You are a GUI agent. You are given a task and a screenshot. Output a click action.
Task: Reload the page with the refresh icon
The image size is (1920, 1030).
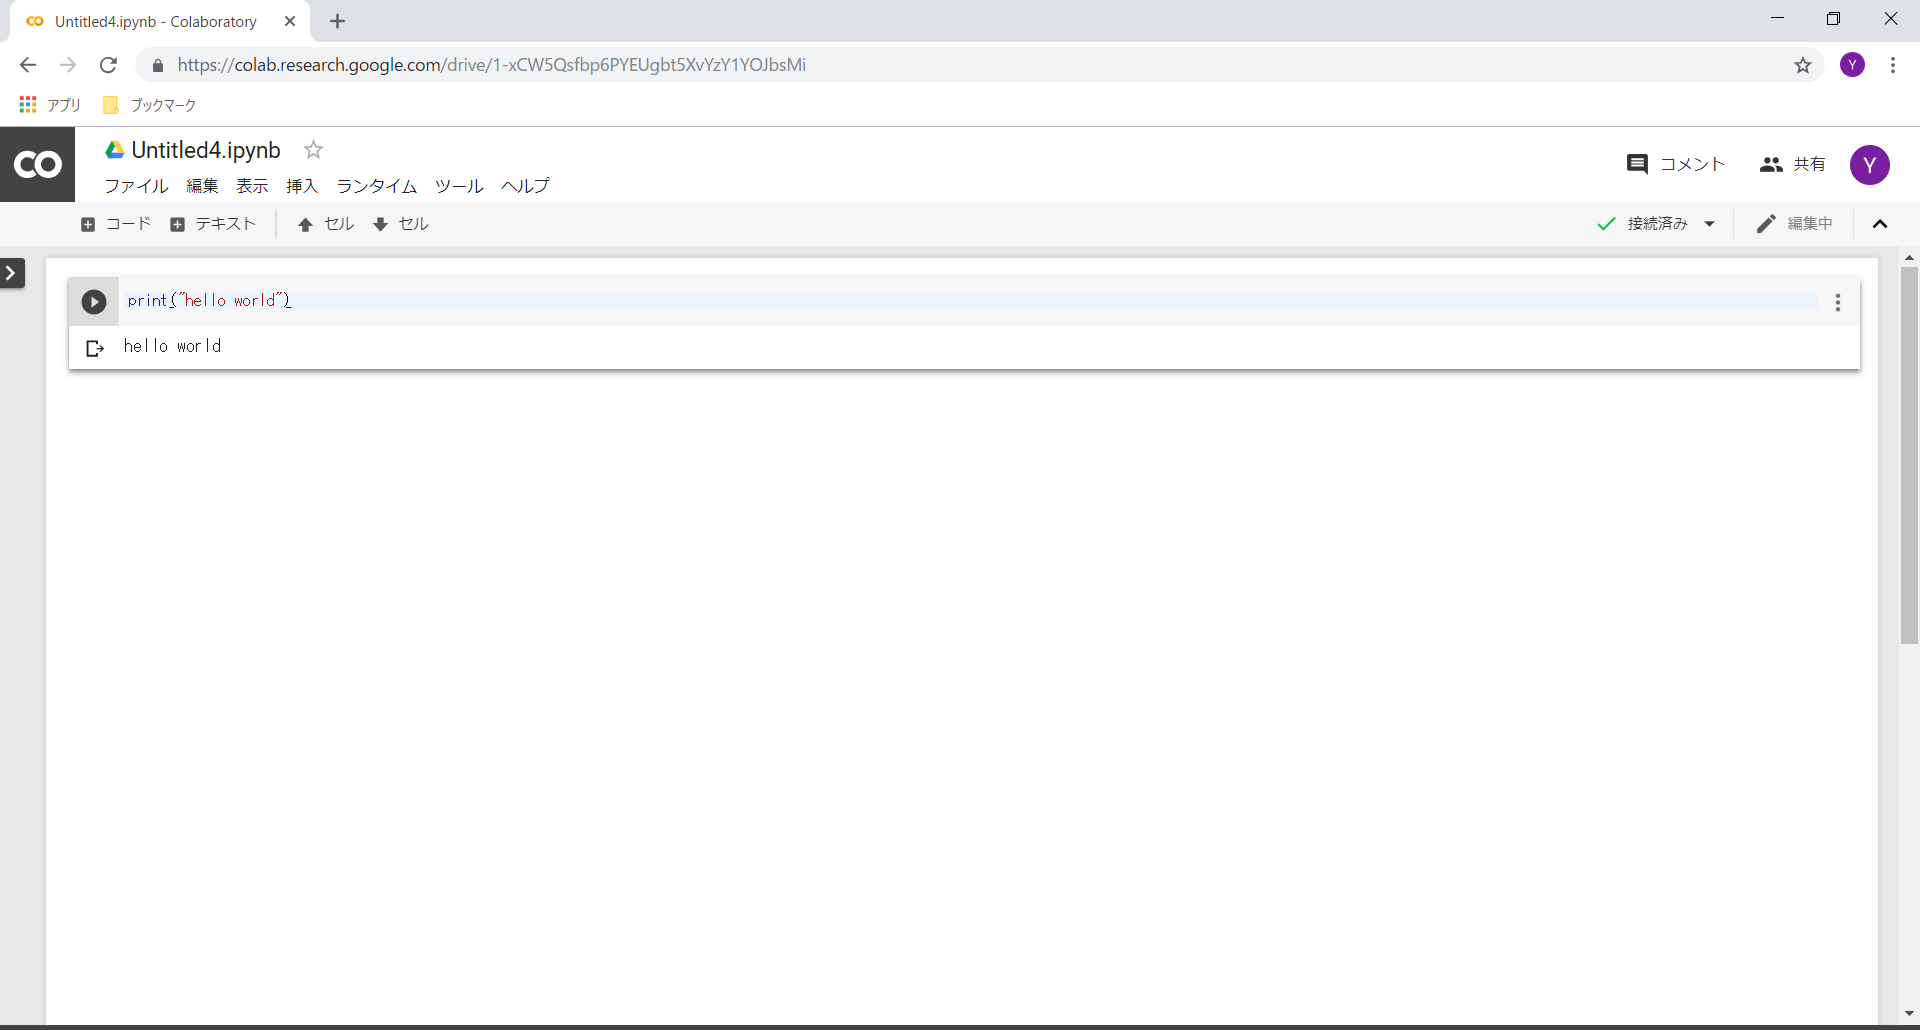coord(108,65)
